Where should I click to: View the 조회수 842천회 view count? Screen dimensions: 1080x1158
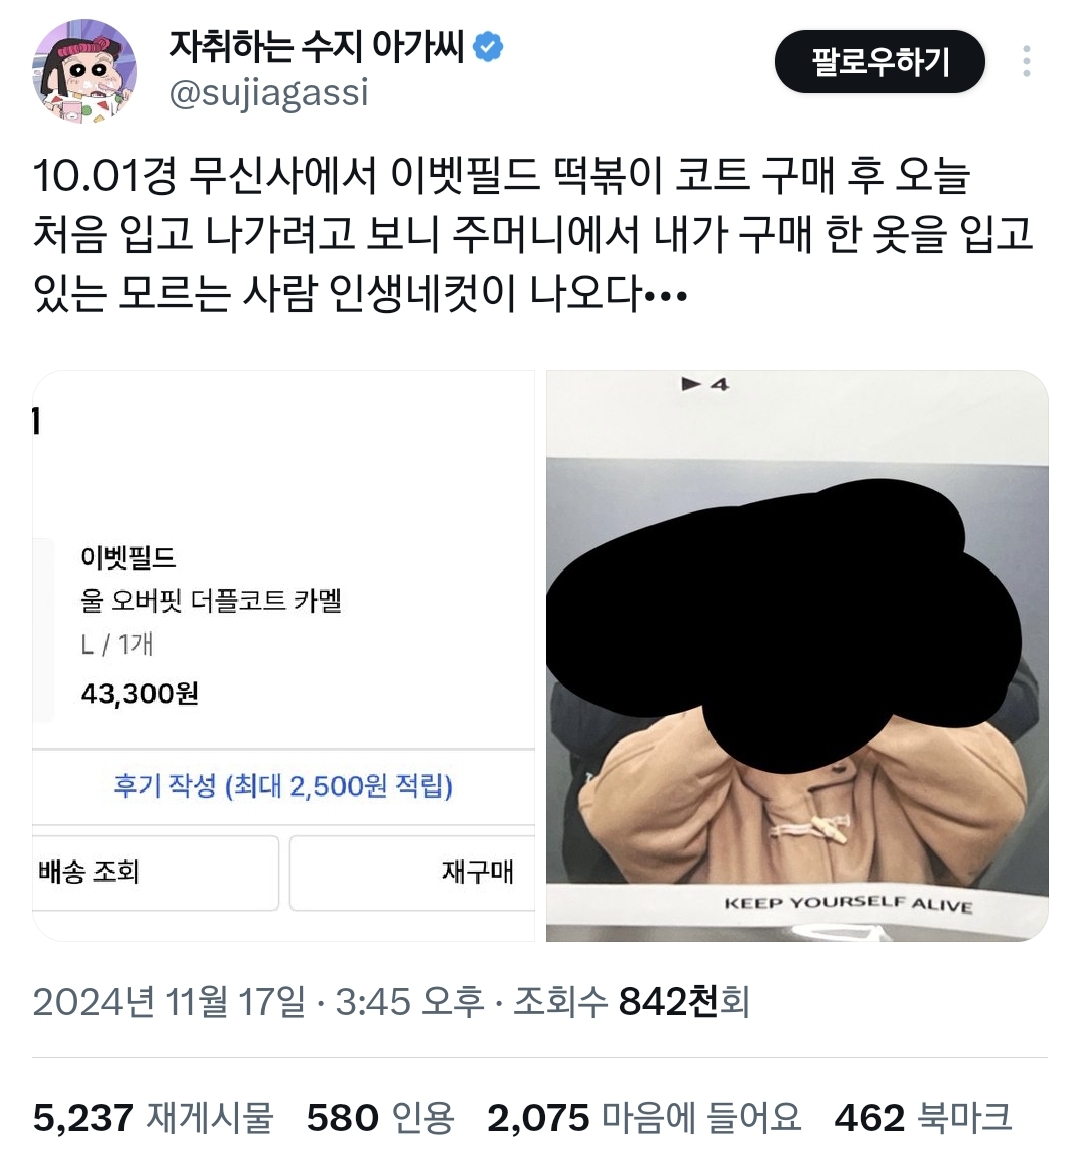(x=632, y=1002)
